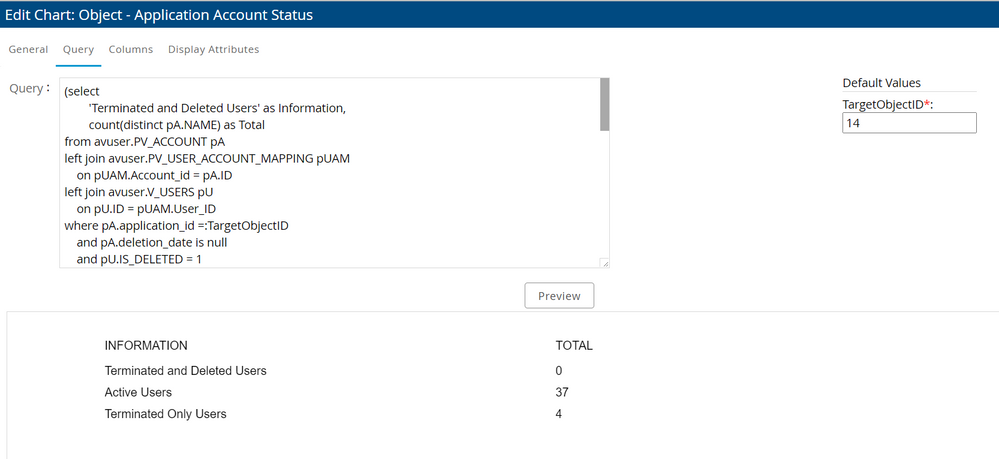
Task: Click the query textarea resize handle
Action: (x=604, y=263)
